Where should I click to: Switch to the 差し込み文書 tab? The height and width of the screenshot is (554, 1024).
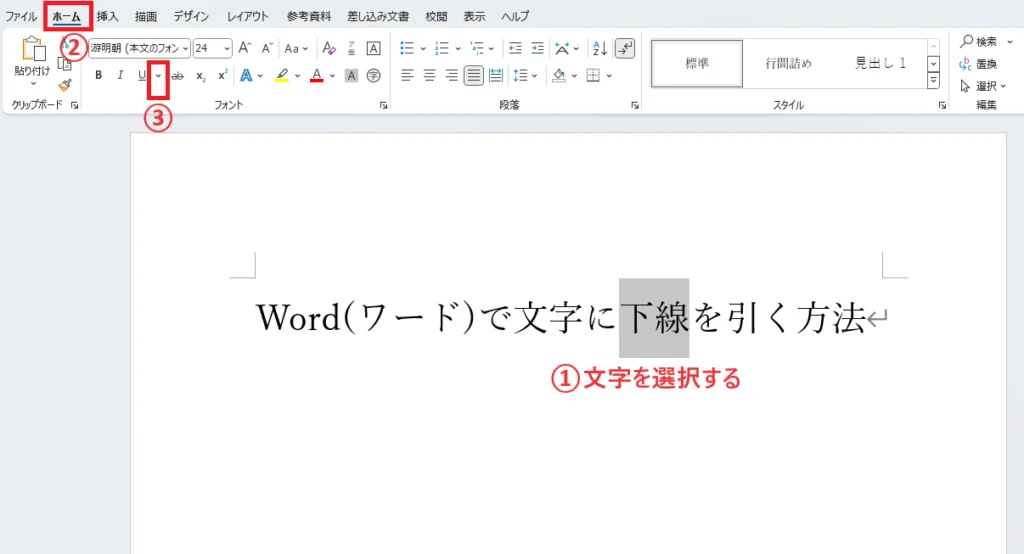click(x=378, y=16)
